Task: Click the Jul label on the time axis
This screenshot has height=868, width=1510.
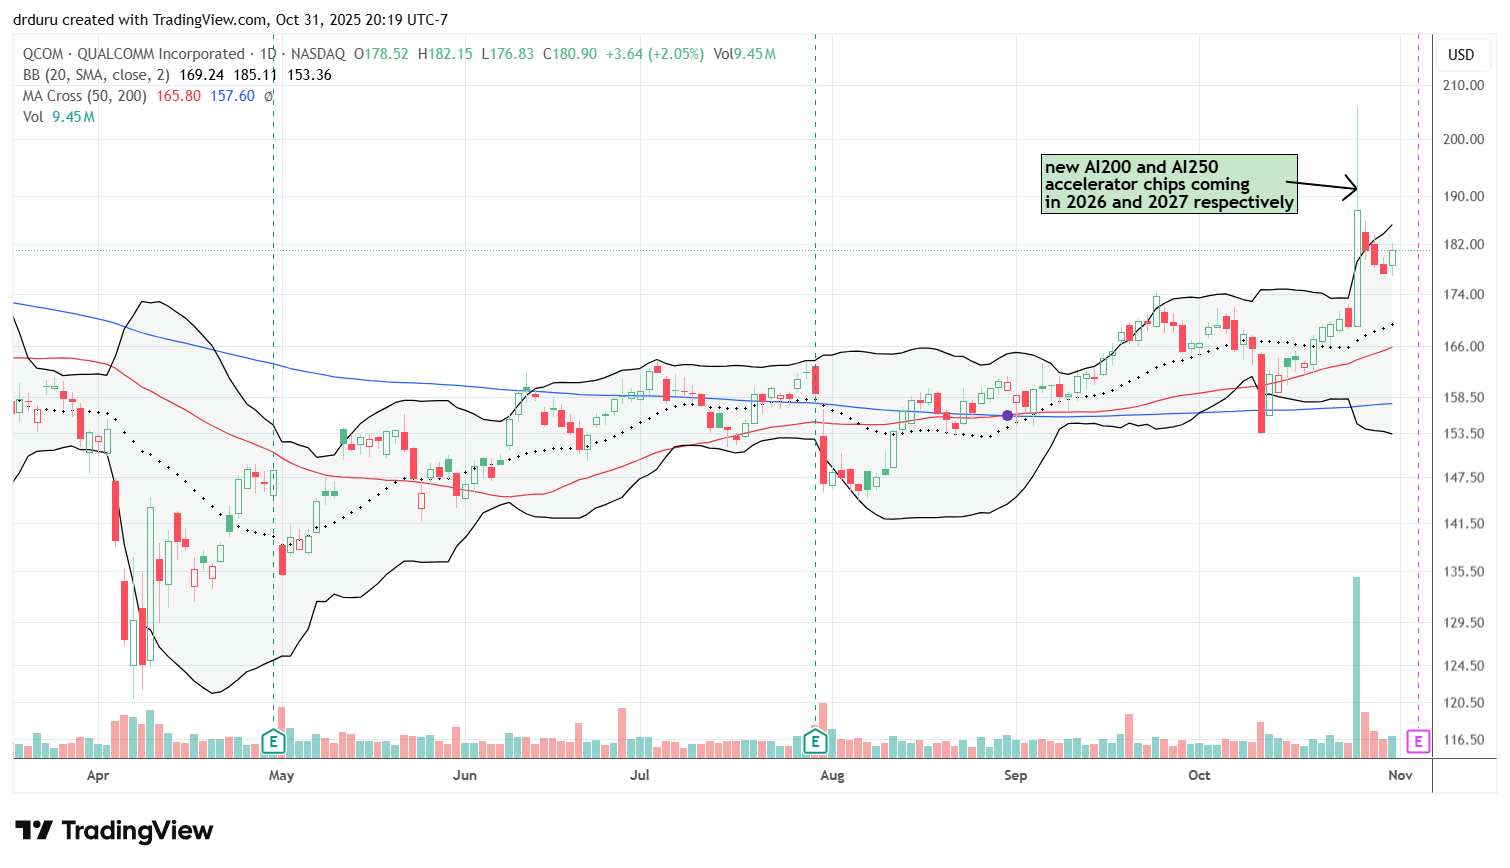Action: click(639, 775)
